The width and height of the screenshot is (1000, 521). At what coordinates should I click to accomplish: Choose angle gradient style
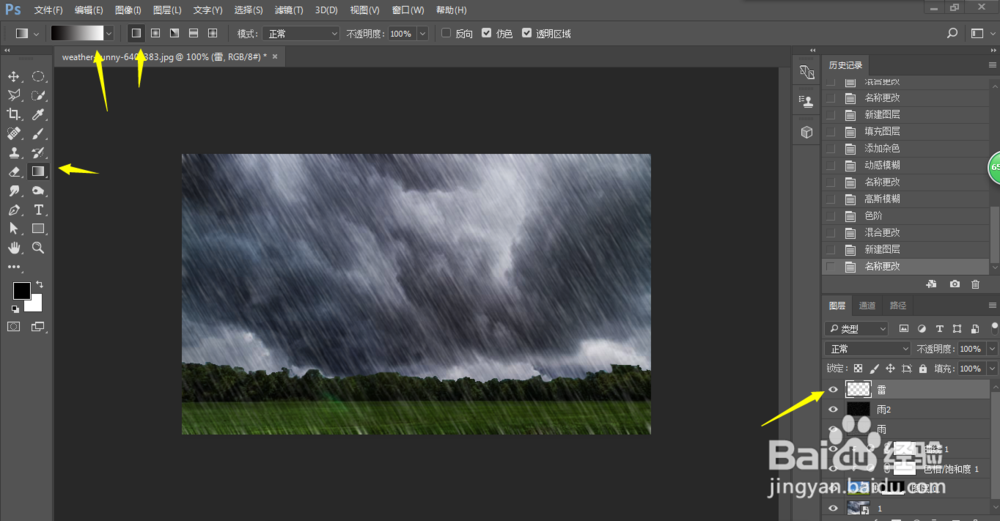pyautogui.click(x=174, y=33)
